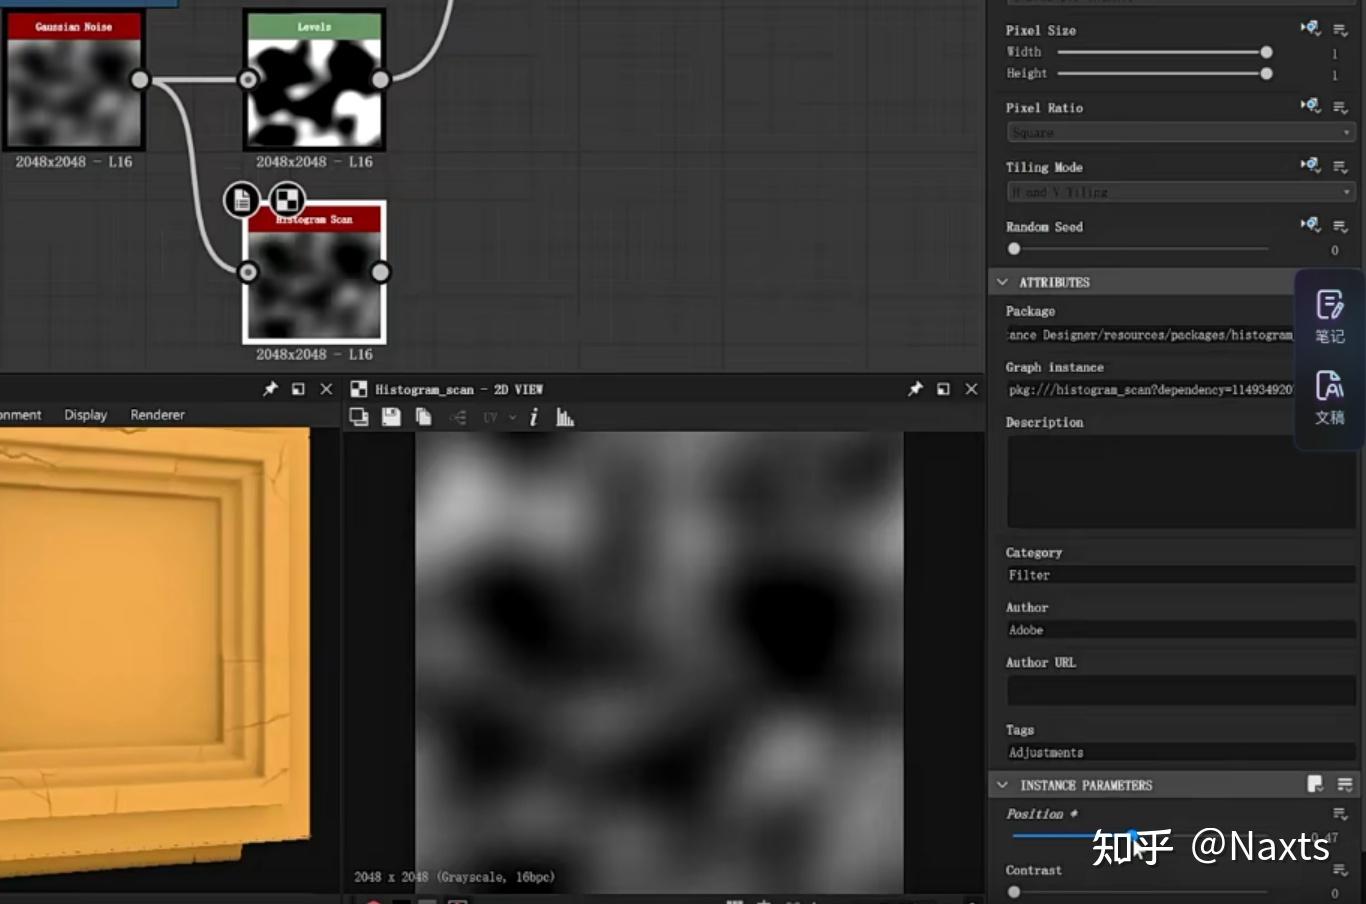Open the Pixel Ratio Square dropdown

coord(1181,132)
